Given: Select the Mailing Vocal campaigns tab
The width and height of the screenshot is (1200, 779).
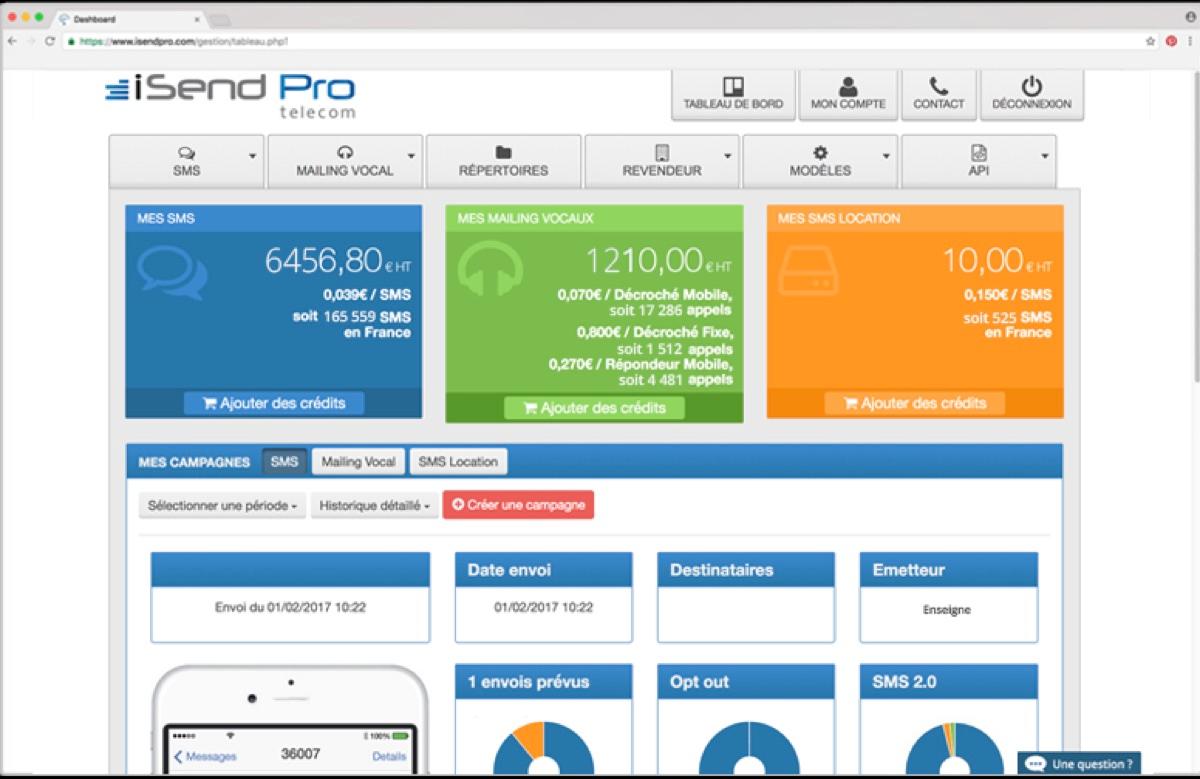Looking at the screenshot, I should click(357, 461).
